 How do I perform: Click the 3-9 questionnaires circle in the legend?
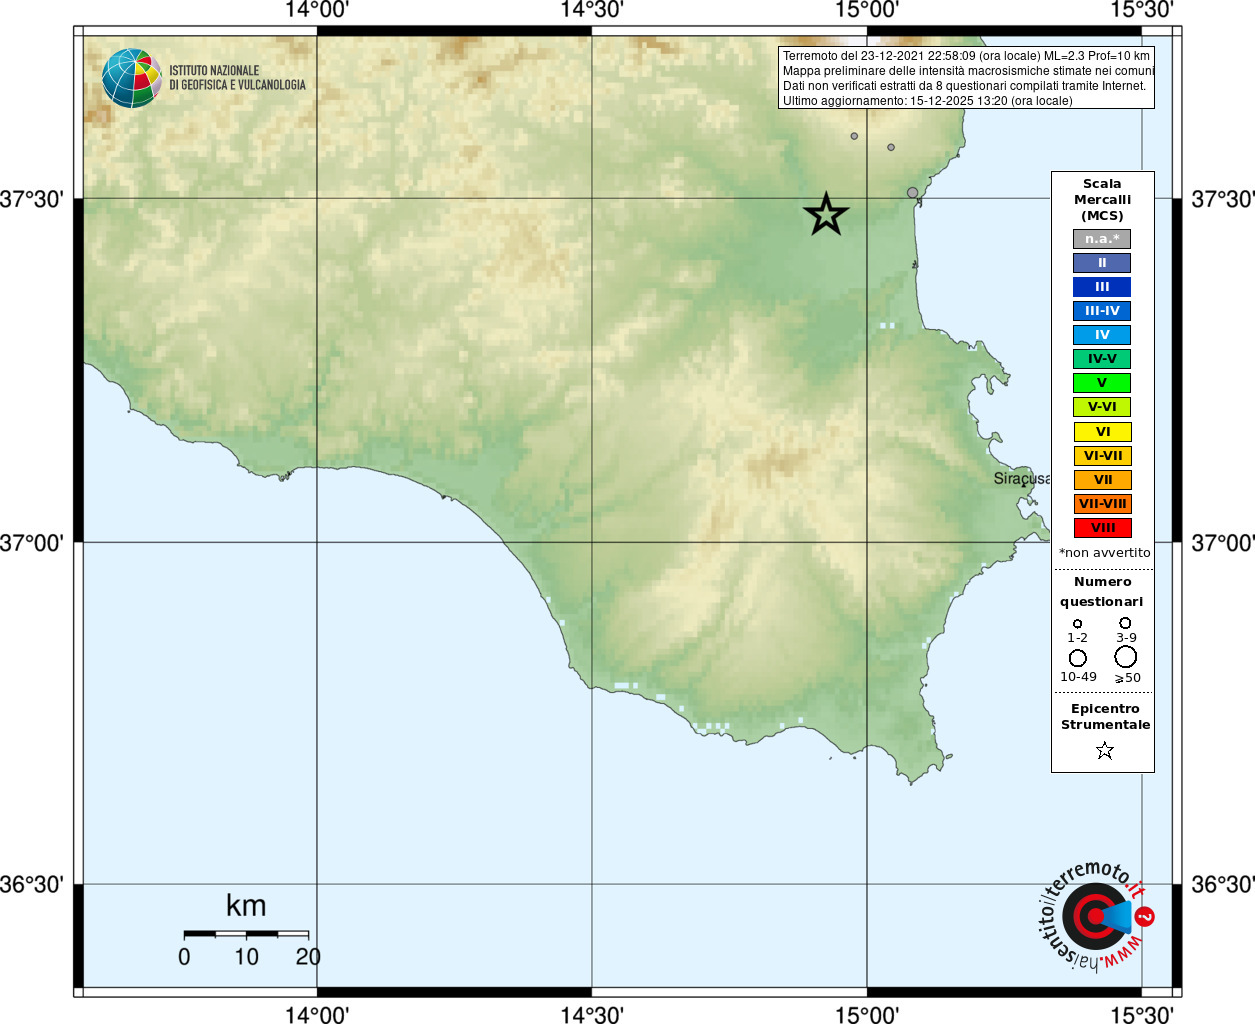tap(1125, 623)
